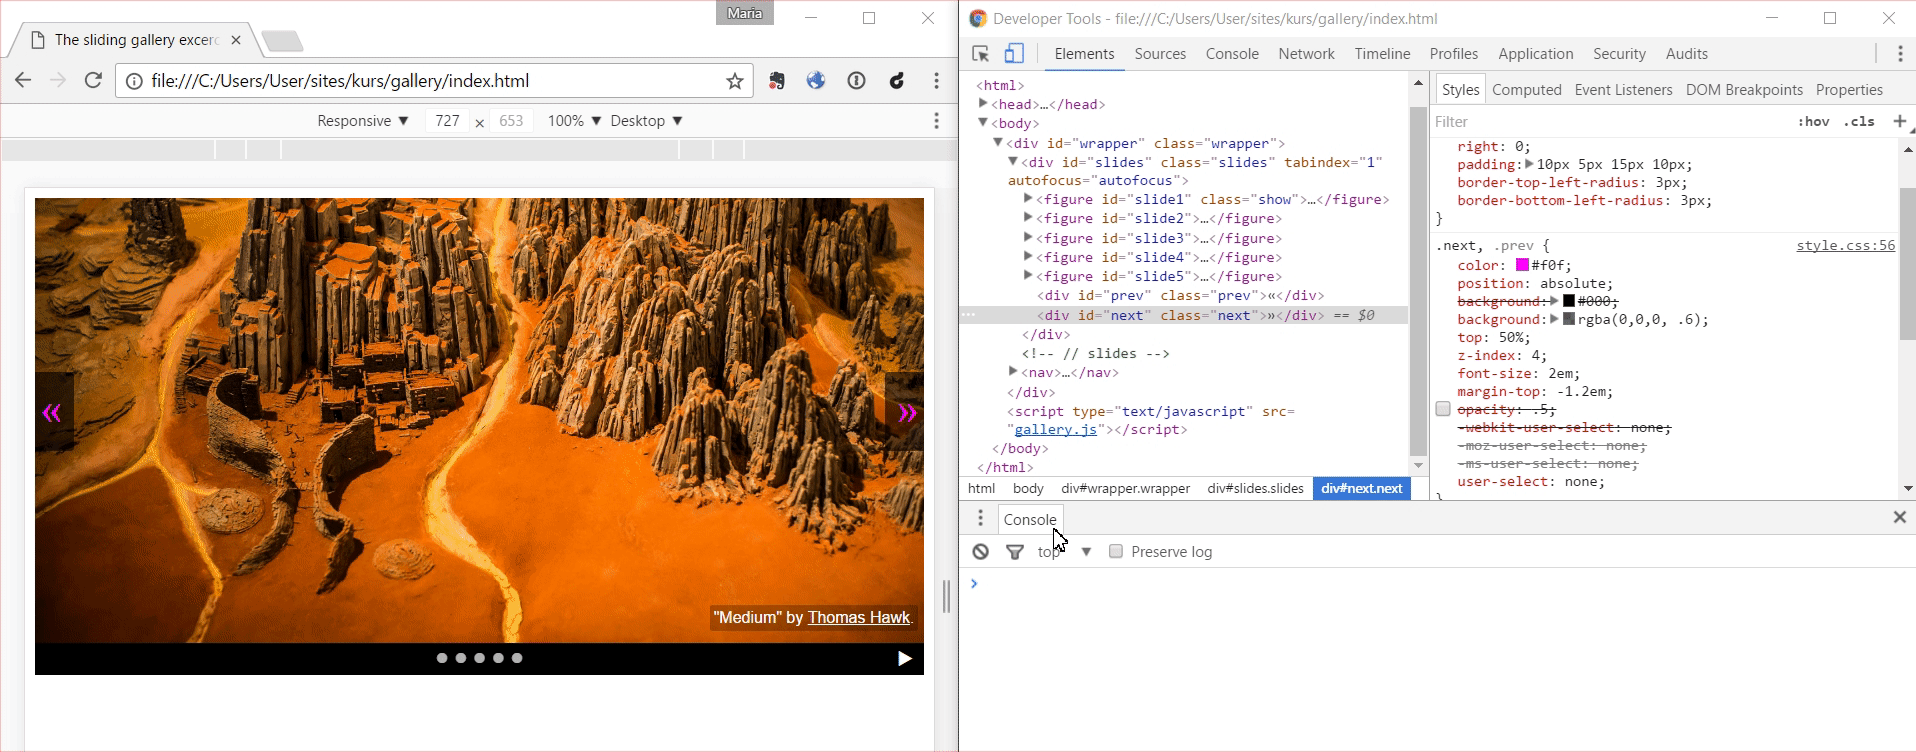Open the style.css:56 source link
Viewport: 1916px width, 752px height.
pyautogui.click(x=1844, y=245)
